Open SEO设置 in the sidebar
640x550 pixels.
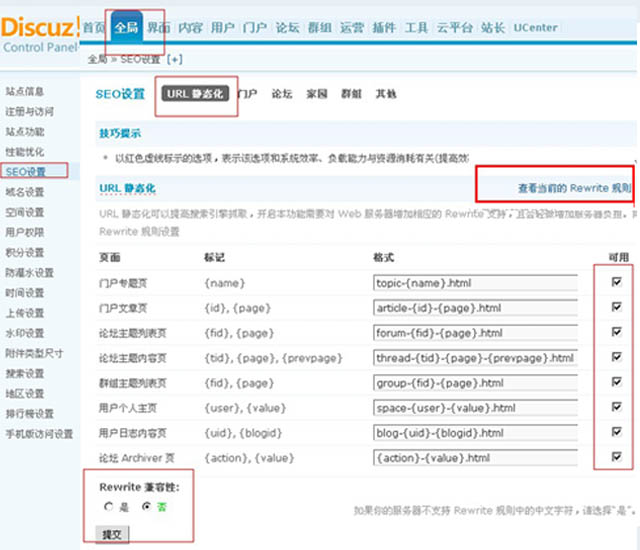25,172
